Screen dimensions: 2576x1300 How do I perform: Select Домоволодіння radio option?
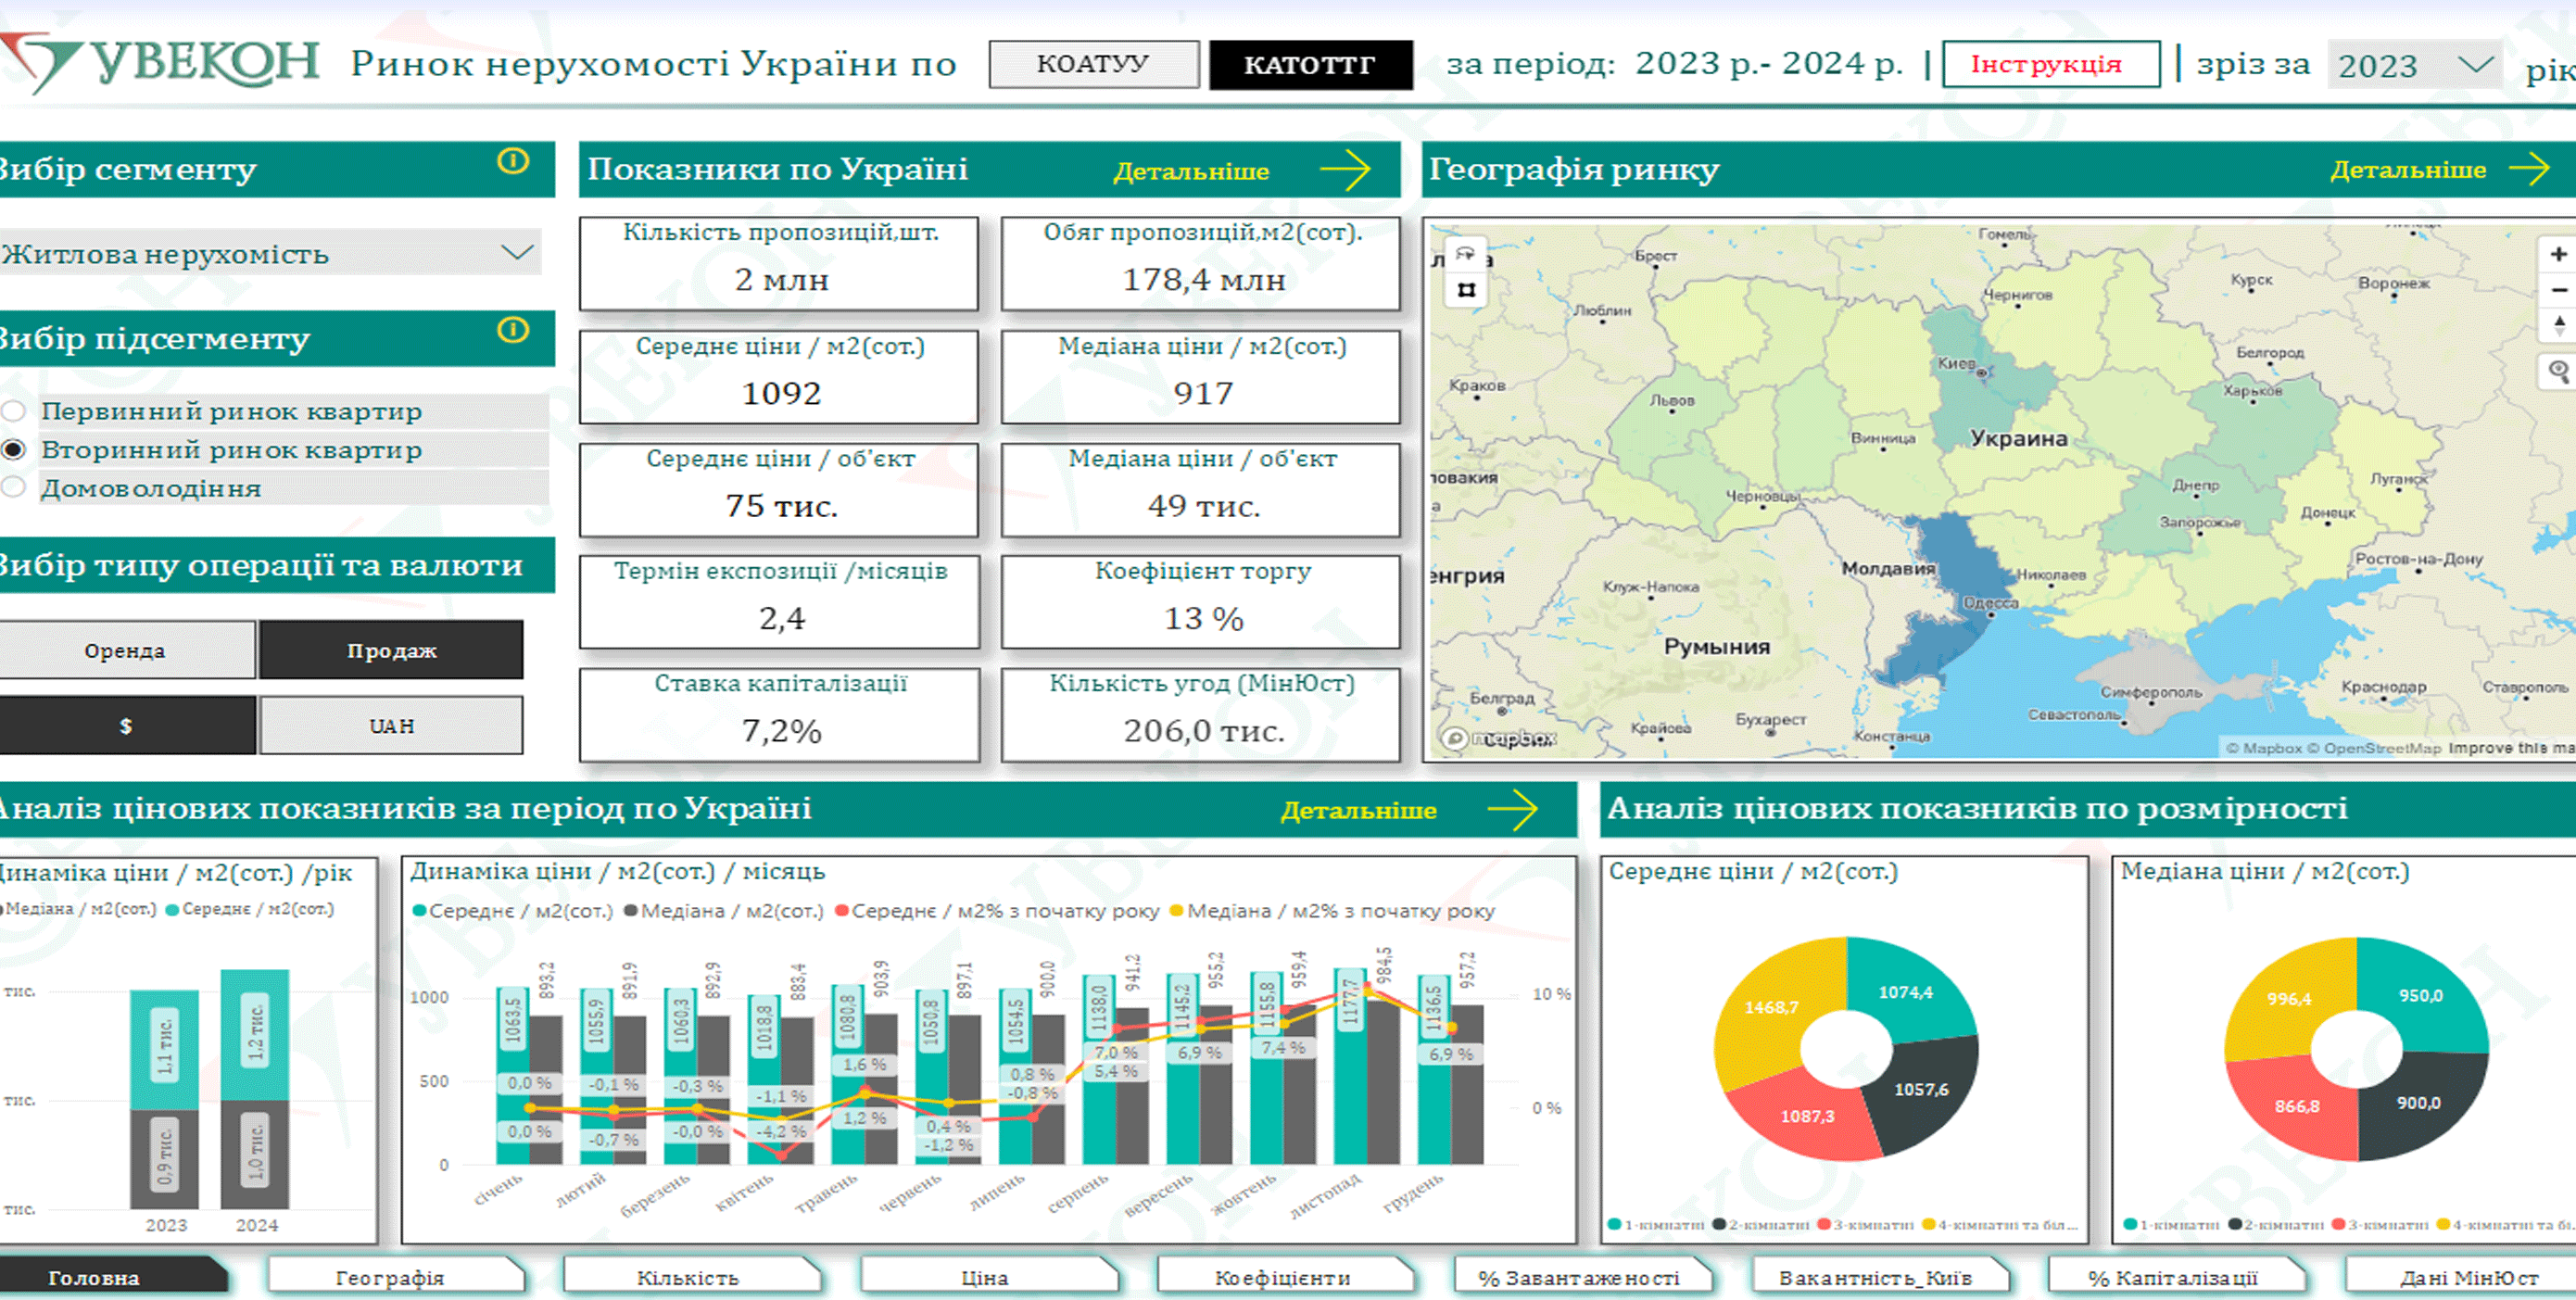coord(13,488)
